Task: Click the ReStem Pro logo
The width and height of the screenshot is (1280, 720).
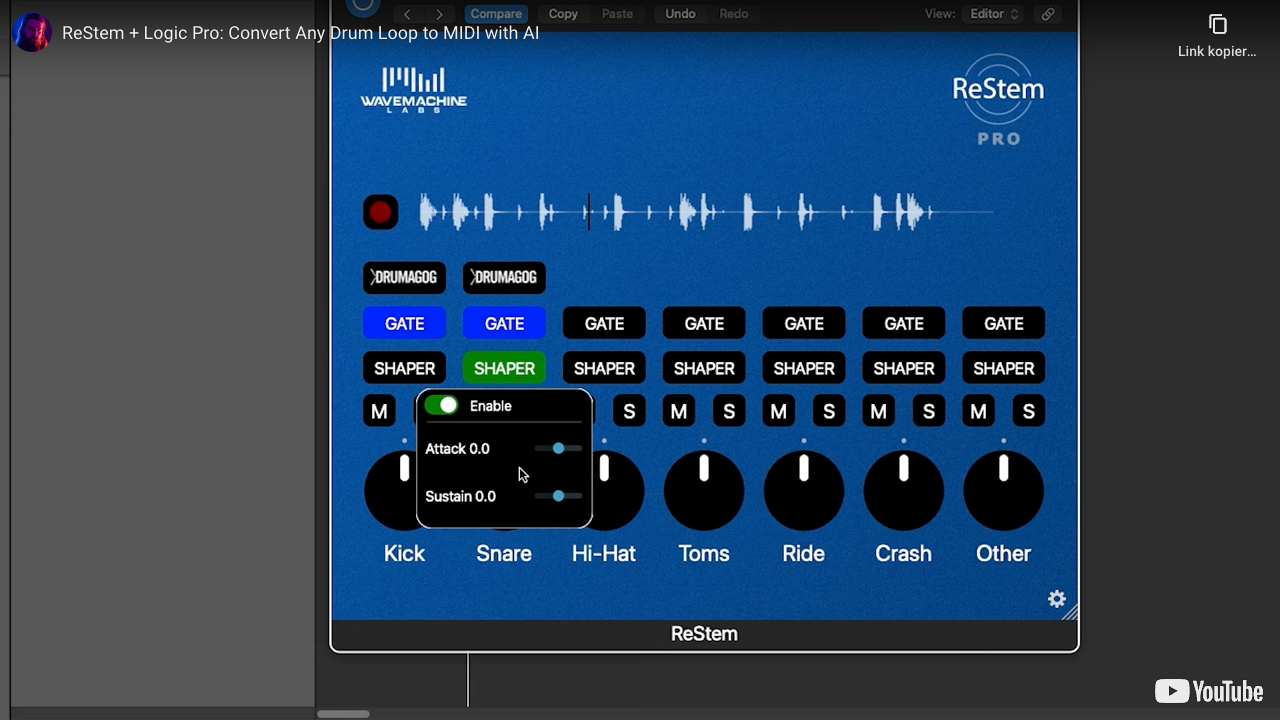Action: [x=998, y=100]
